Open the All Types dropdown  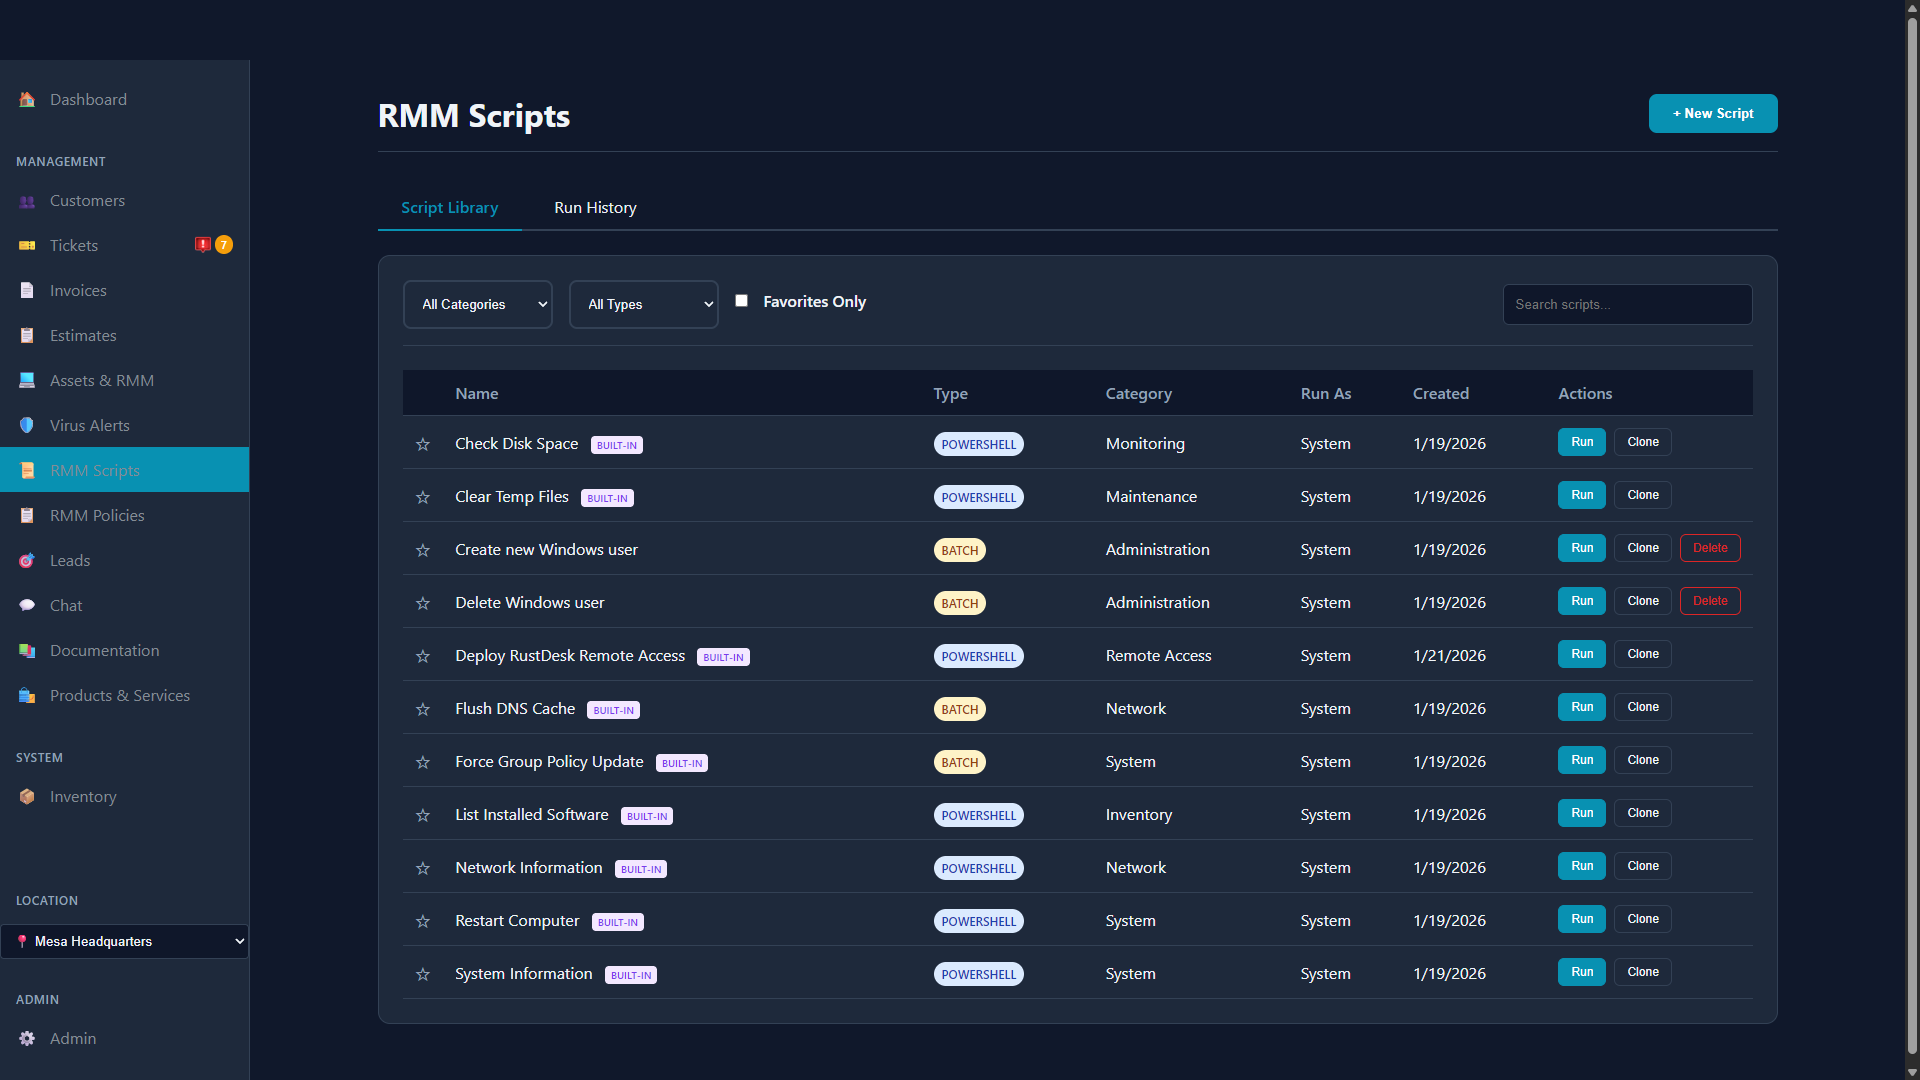coord(643,304)
